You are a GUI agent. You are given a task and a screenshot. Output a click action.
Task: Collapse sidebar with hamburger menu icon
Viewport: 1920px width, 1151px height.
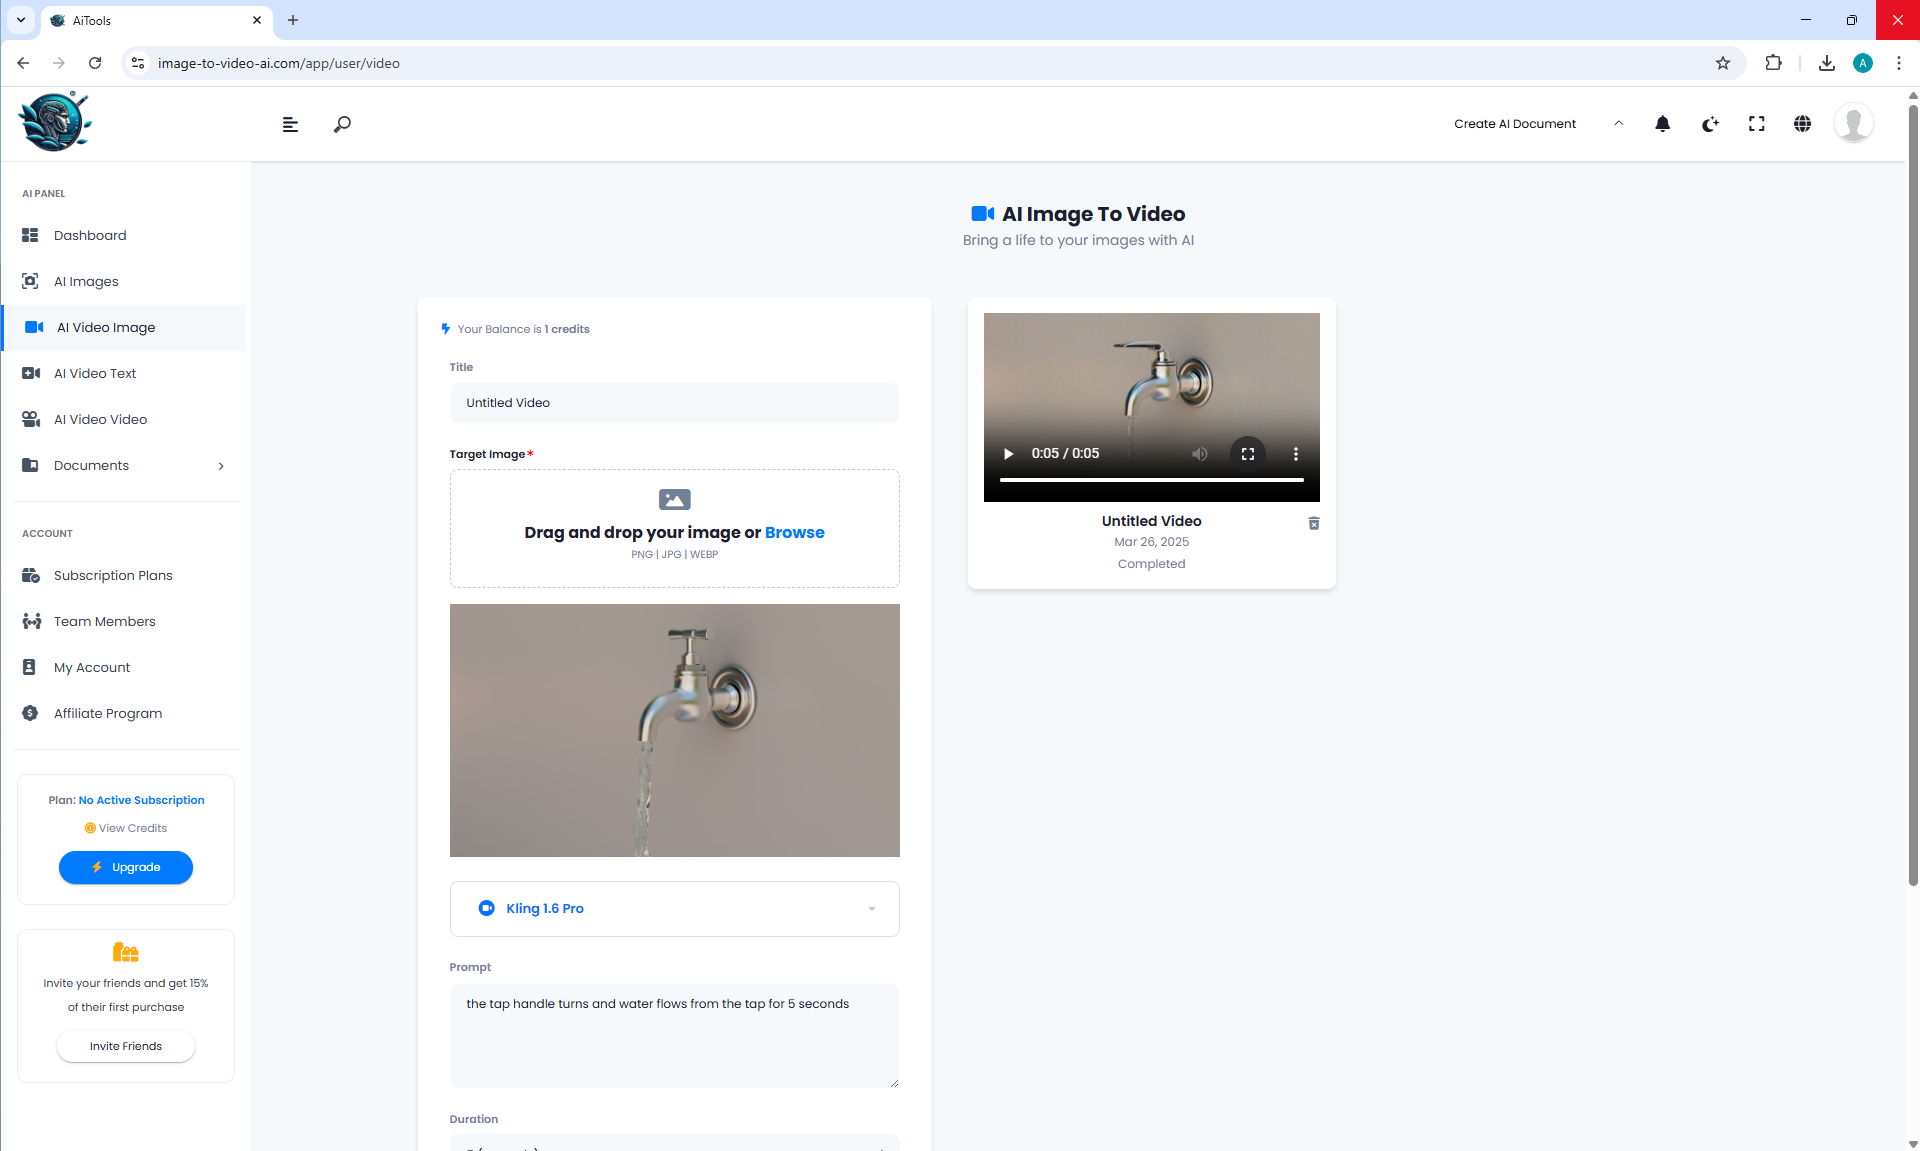click(290, 124)
